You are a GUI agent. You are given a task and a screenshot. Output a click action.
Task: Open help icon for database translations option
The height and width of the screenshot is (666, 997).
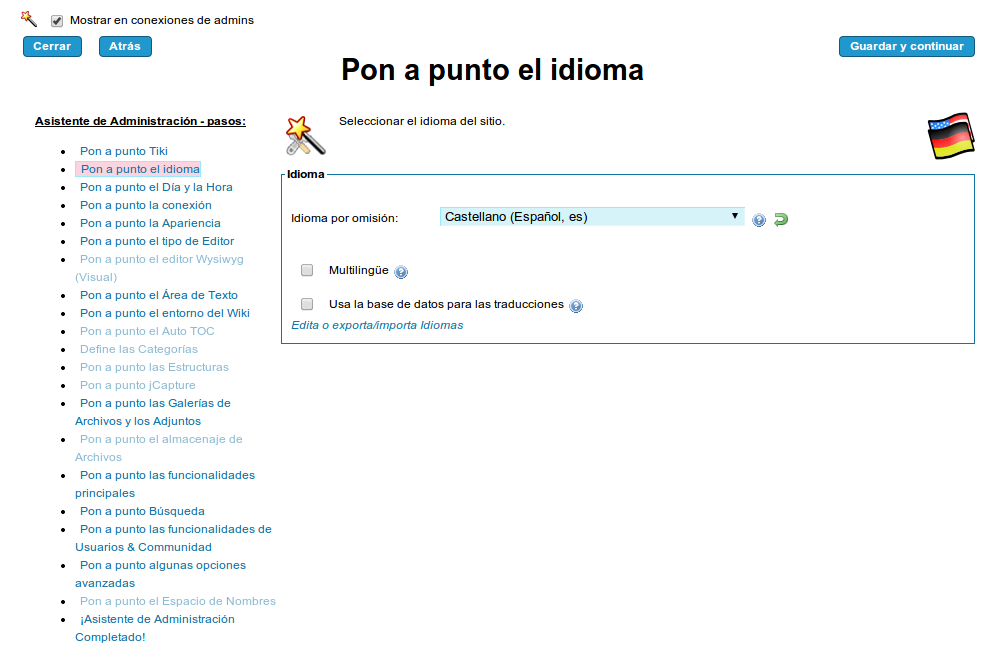(x=576, y=306)
